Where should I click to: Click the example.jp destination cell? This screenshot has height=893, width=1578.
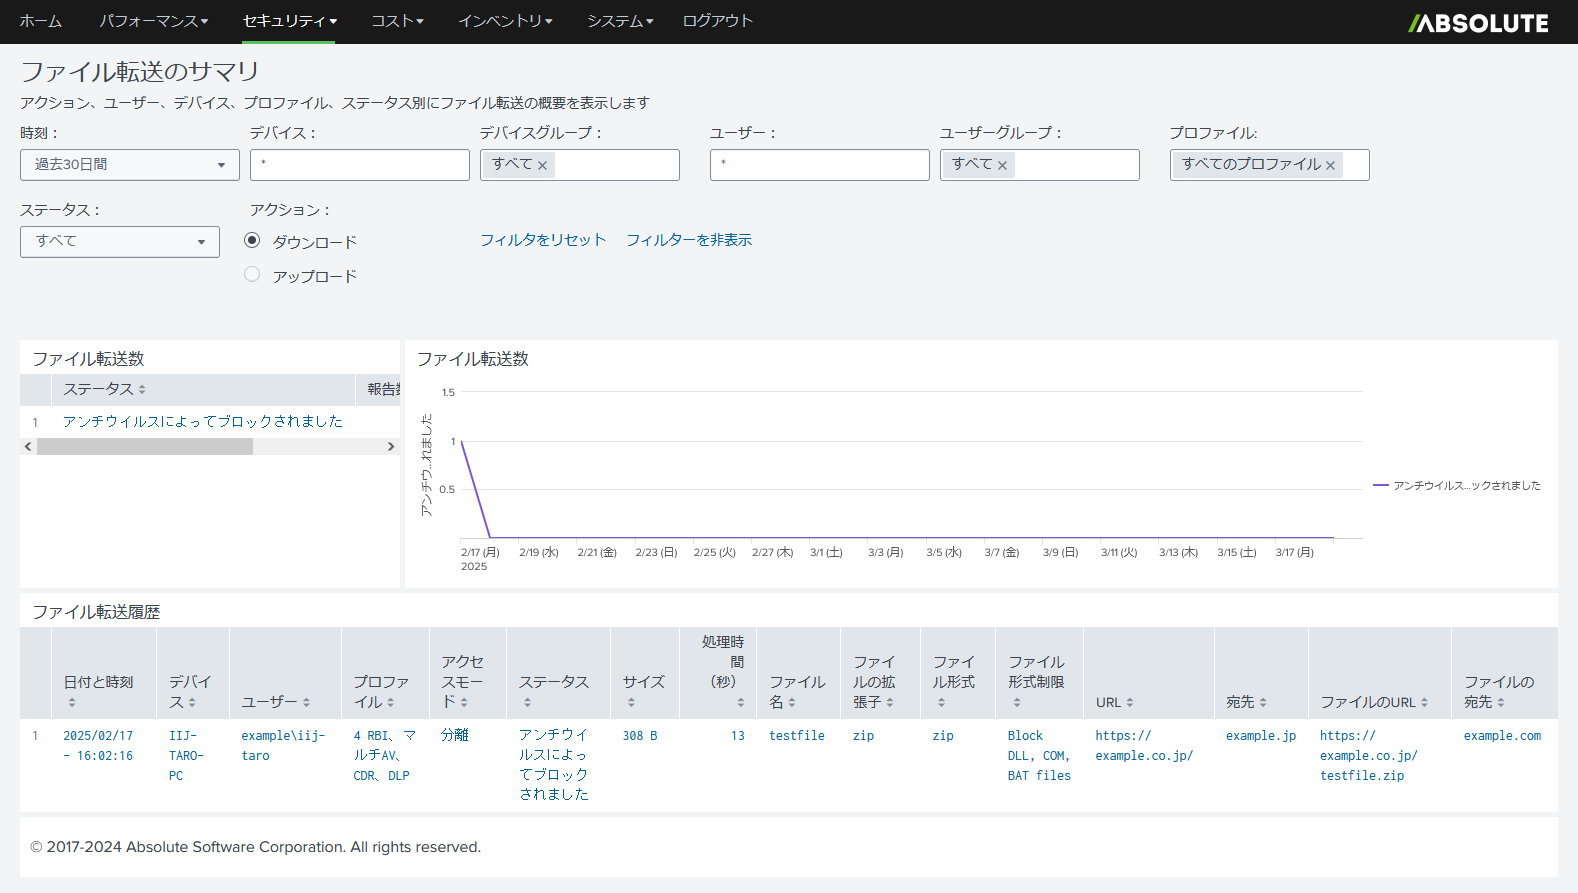point(1261,735)
